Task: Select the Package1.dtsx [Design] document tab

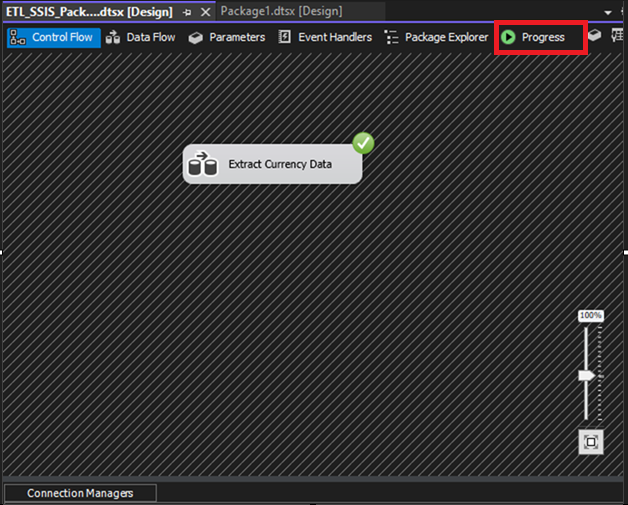Action: [282, 11]
